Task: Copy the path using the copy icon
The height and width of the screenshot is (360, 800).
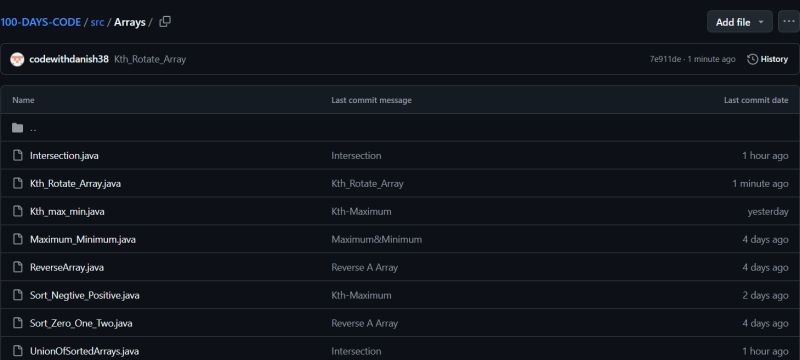Action: [165, 22]
